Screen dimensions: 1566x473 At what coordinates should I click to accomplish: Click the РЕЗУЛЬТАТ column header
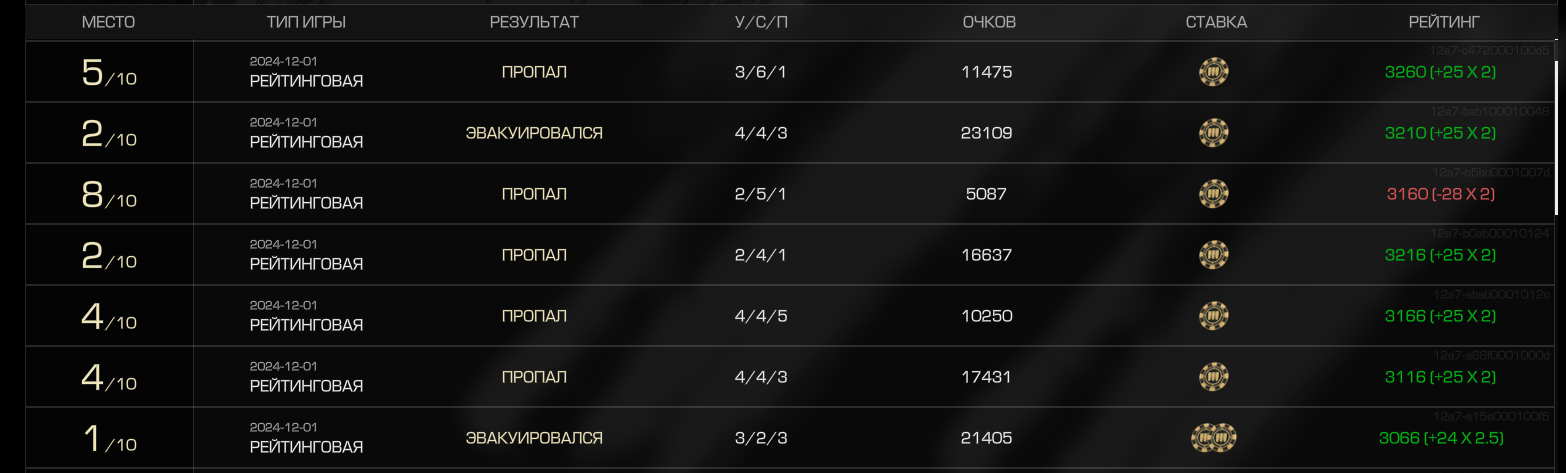pyautogui.click(x=534, y=22)
